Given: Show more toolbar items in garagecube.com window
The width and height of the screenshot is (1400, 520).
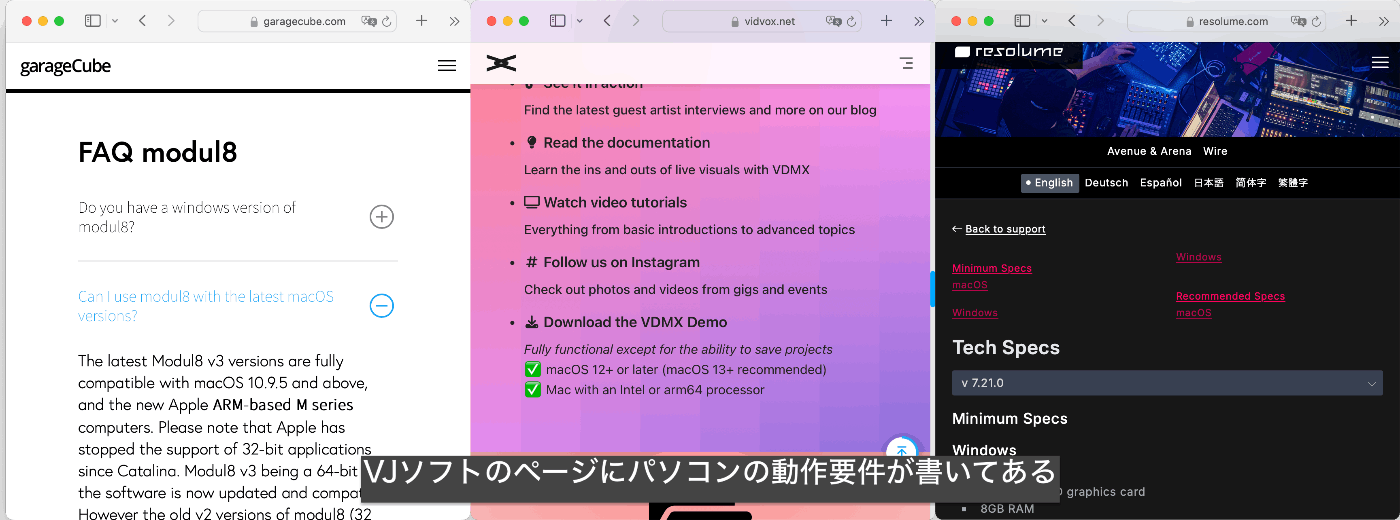Looking at the screenshot, I should (454, 21).
